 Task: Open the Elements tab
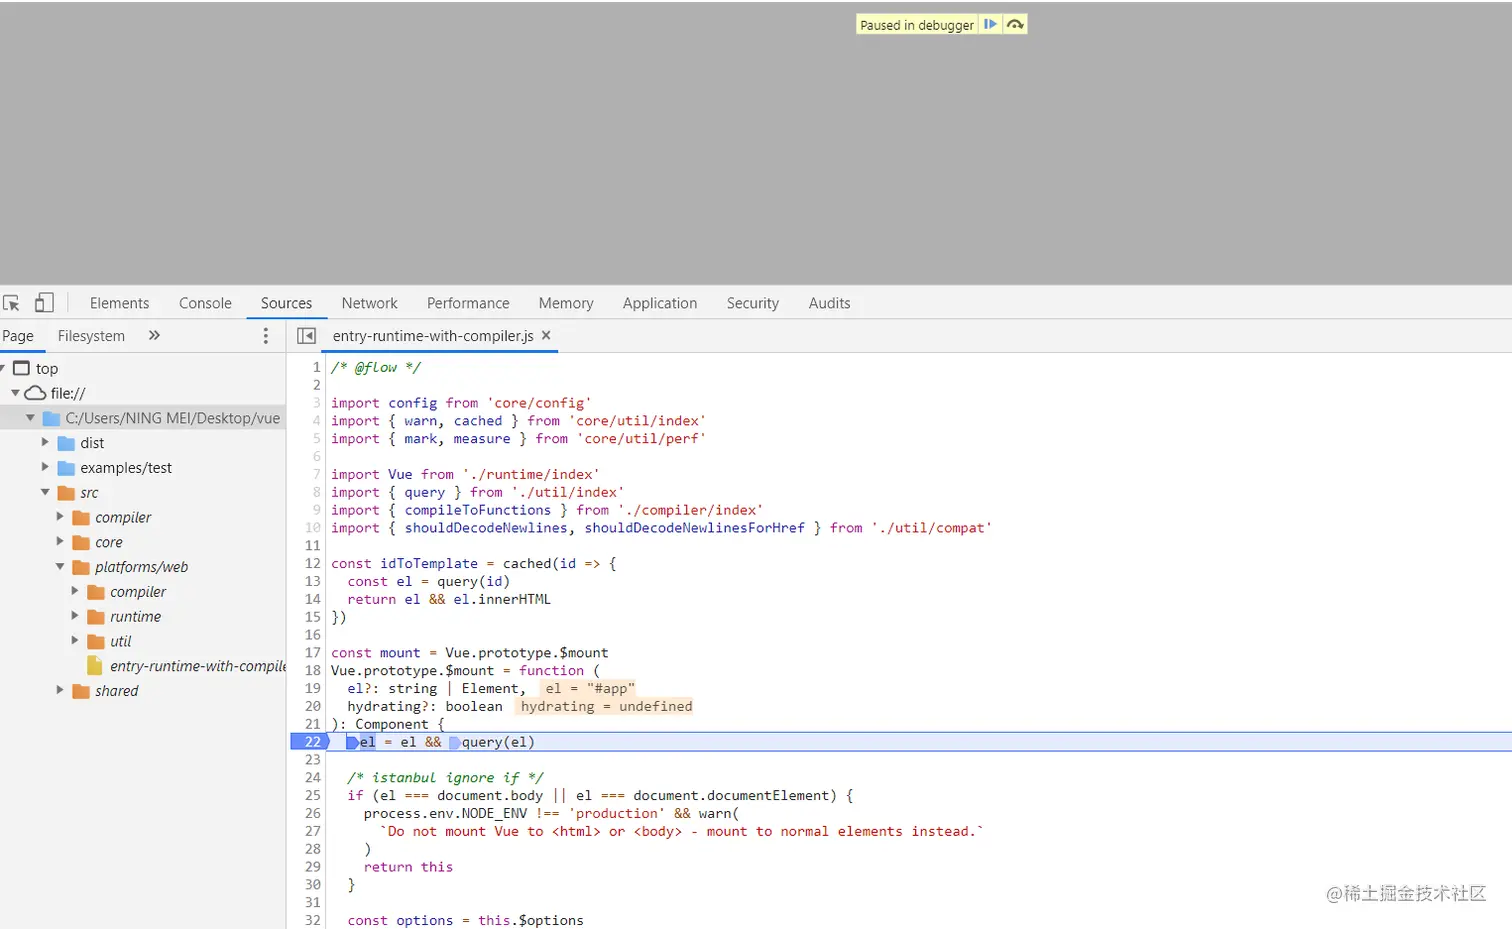point(119,303)
